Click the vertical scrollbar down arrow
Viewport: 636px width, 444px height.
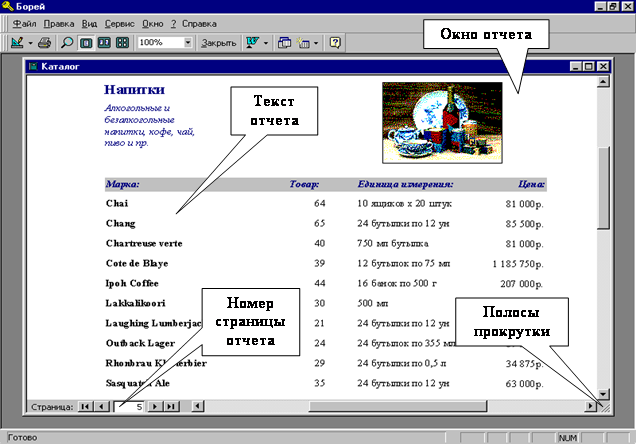602,393
